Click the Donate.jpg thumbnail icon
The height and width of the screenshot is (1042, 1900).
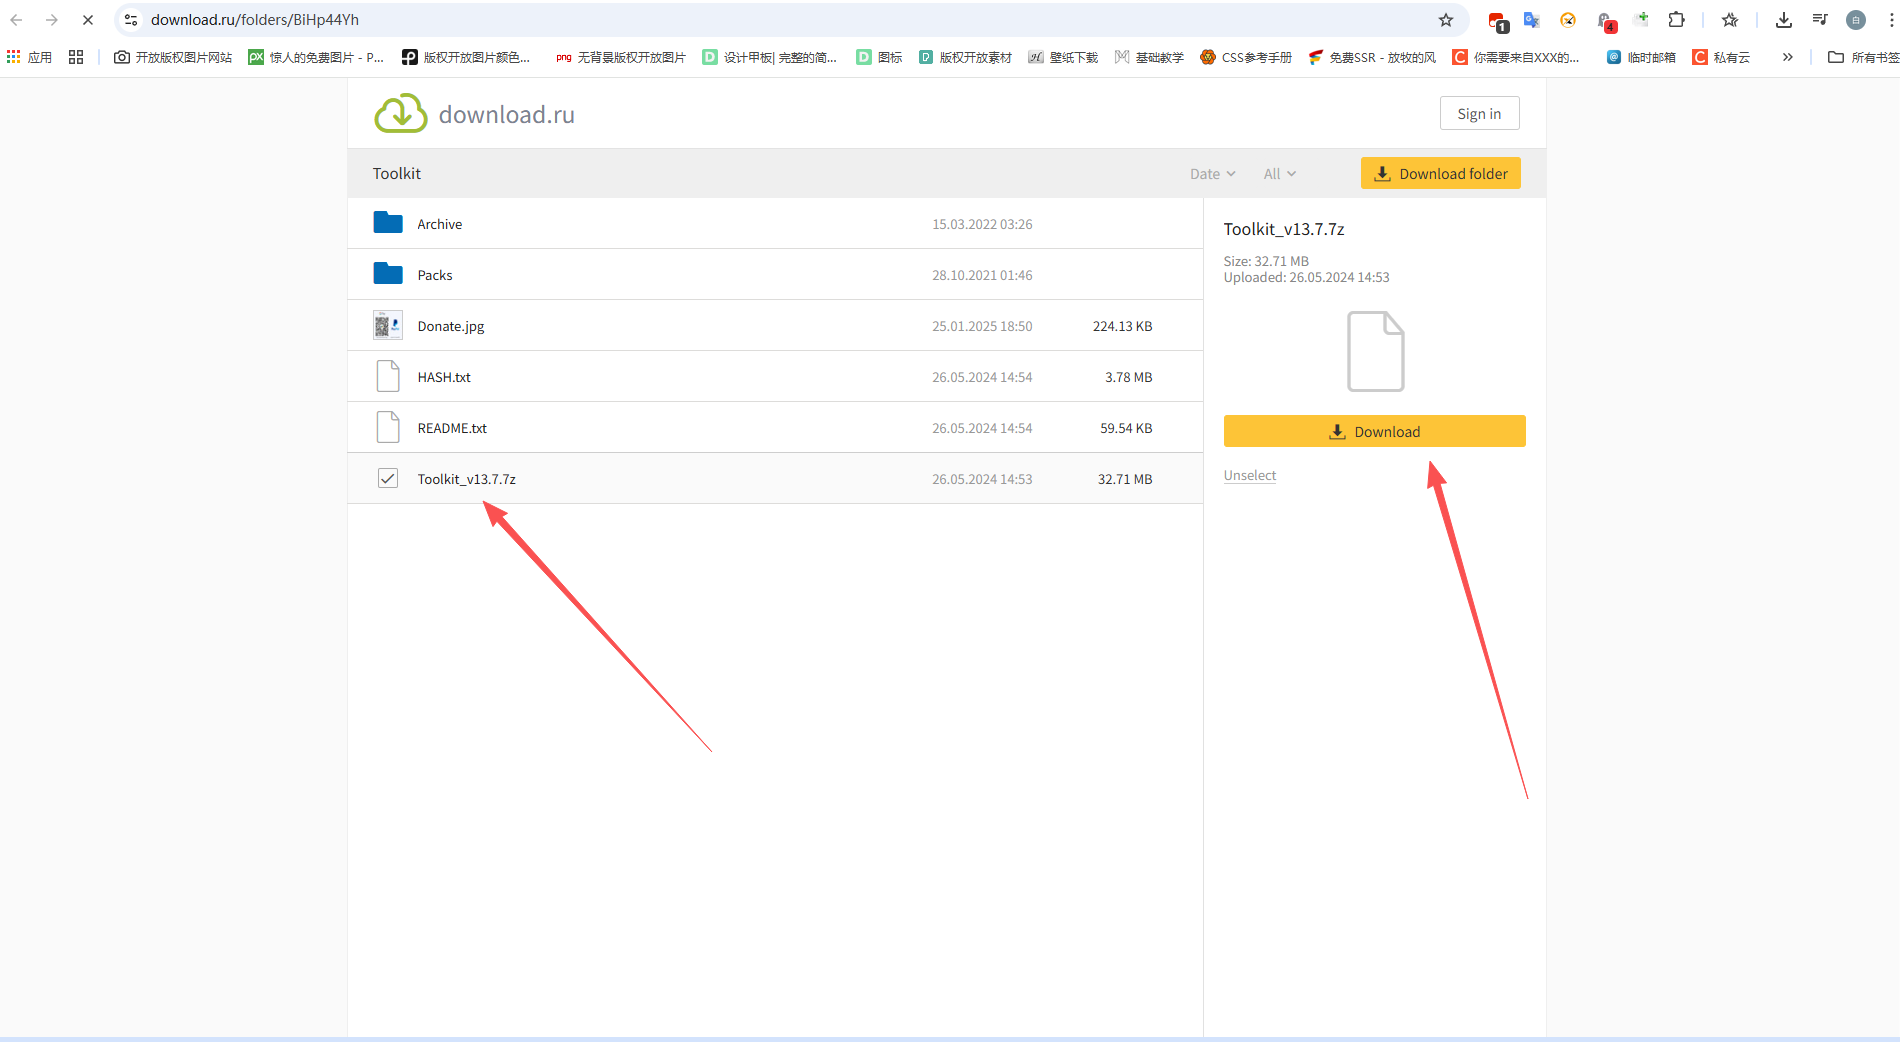tap(388, 326)
